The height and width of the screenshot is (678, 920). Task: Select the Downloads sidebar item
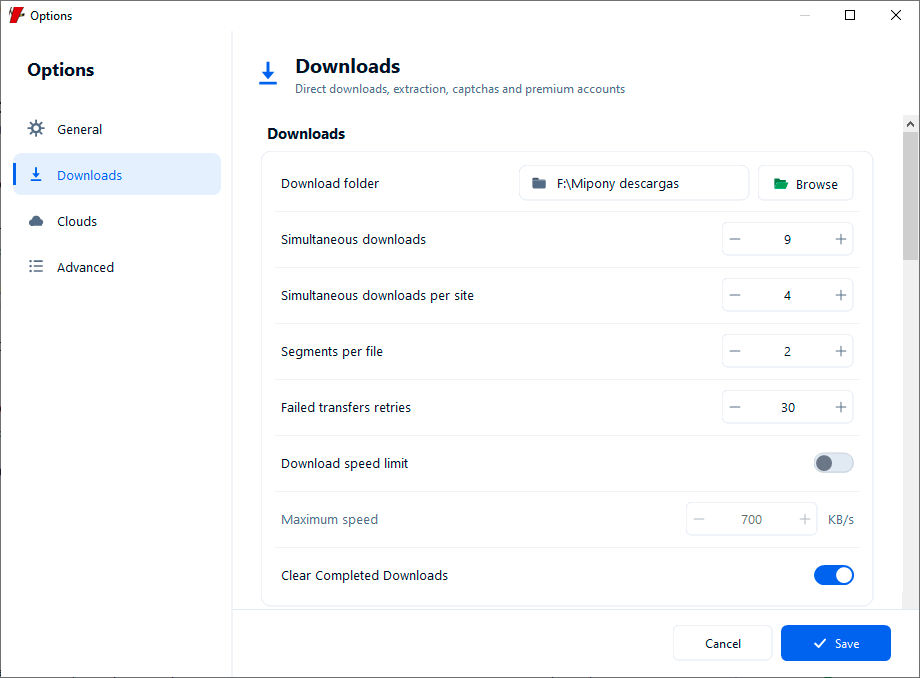tap(117, 175)
